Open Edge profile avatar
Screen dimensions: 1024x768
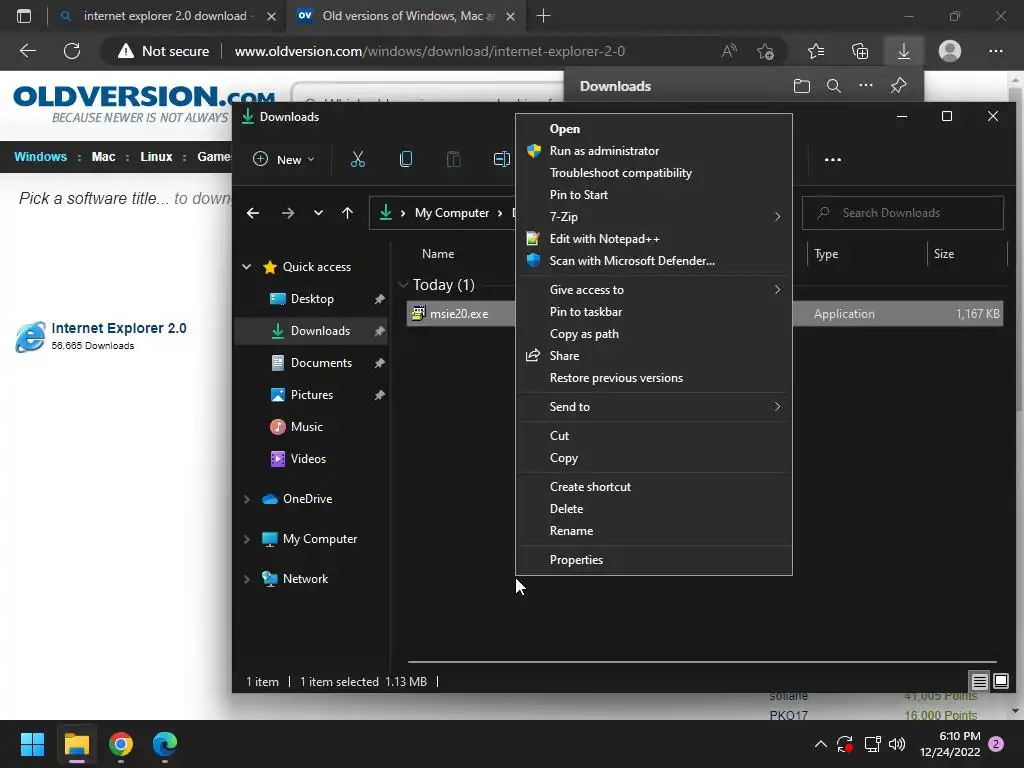(950, 51)
